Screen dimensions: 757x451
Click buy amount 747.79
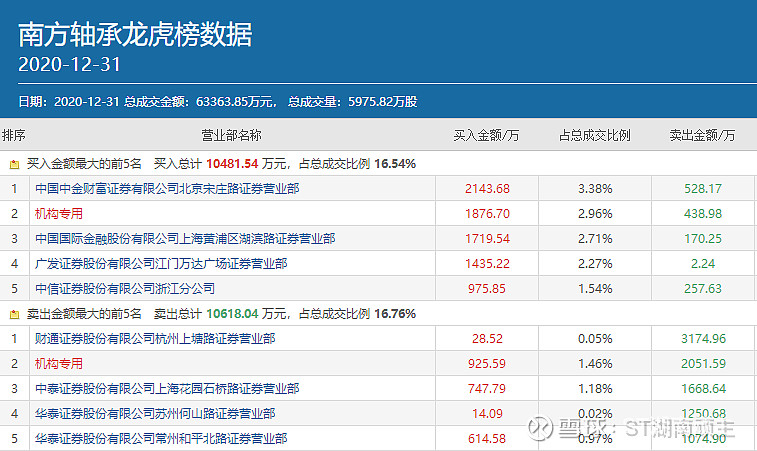coord(487,389)
